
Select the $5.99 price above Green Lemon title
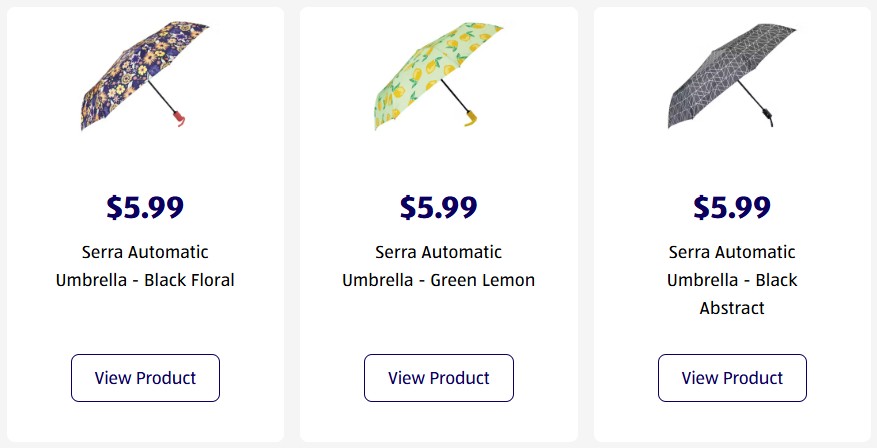point(438,207)
